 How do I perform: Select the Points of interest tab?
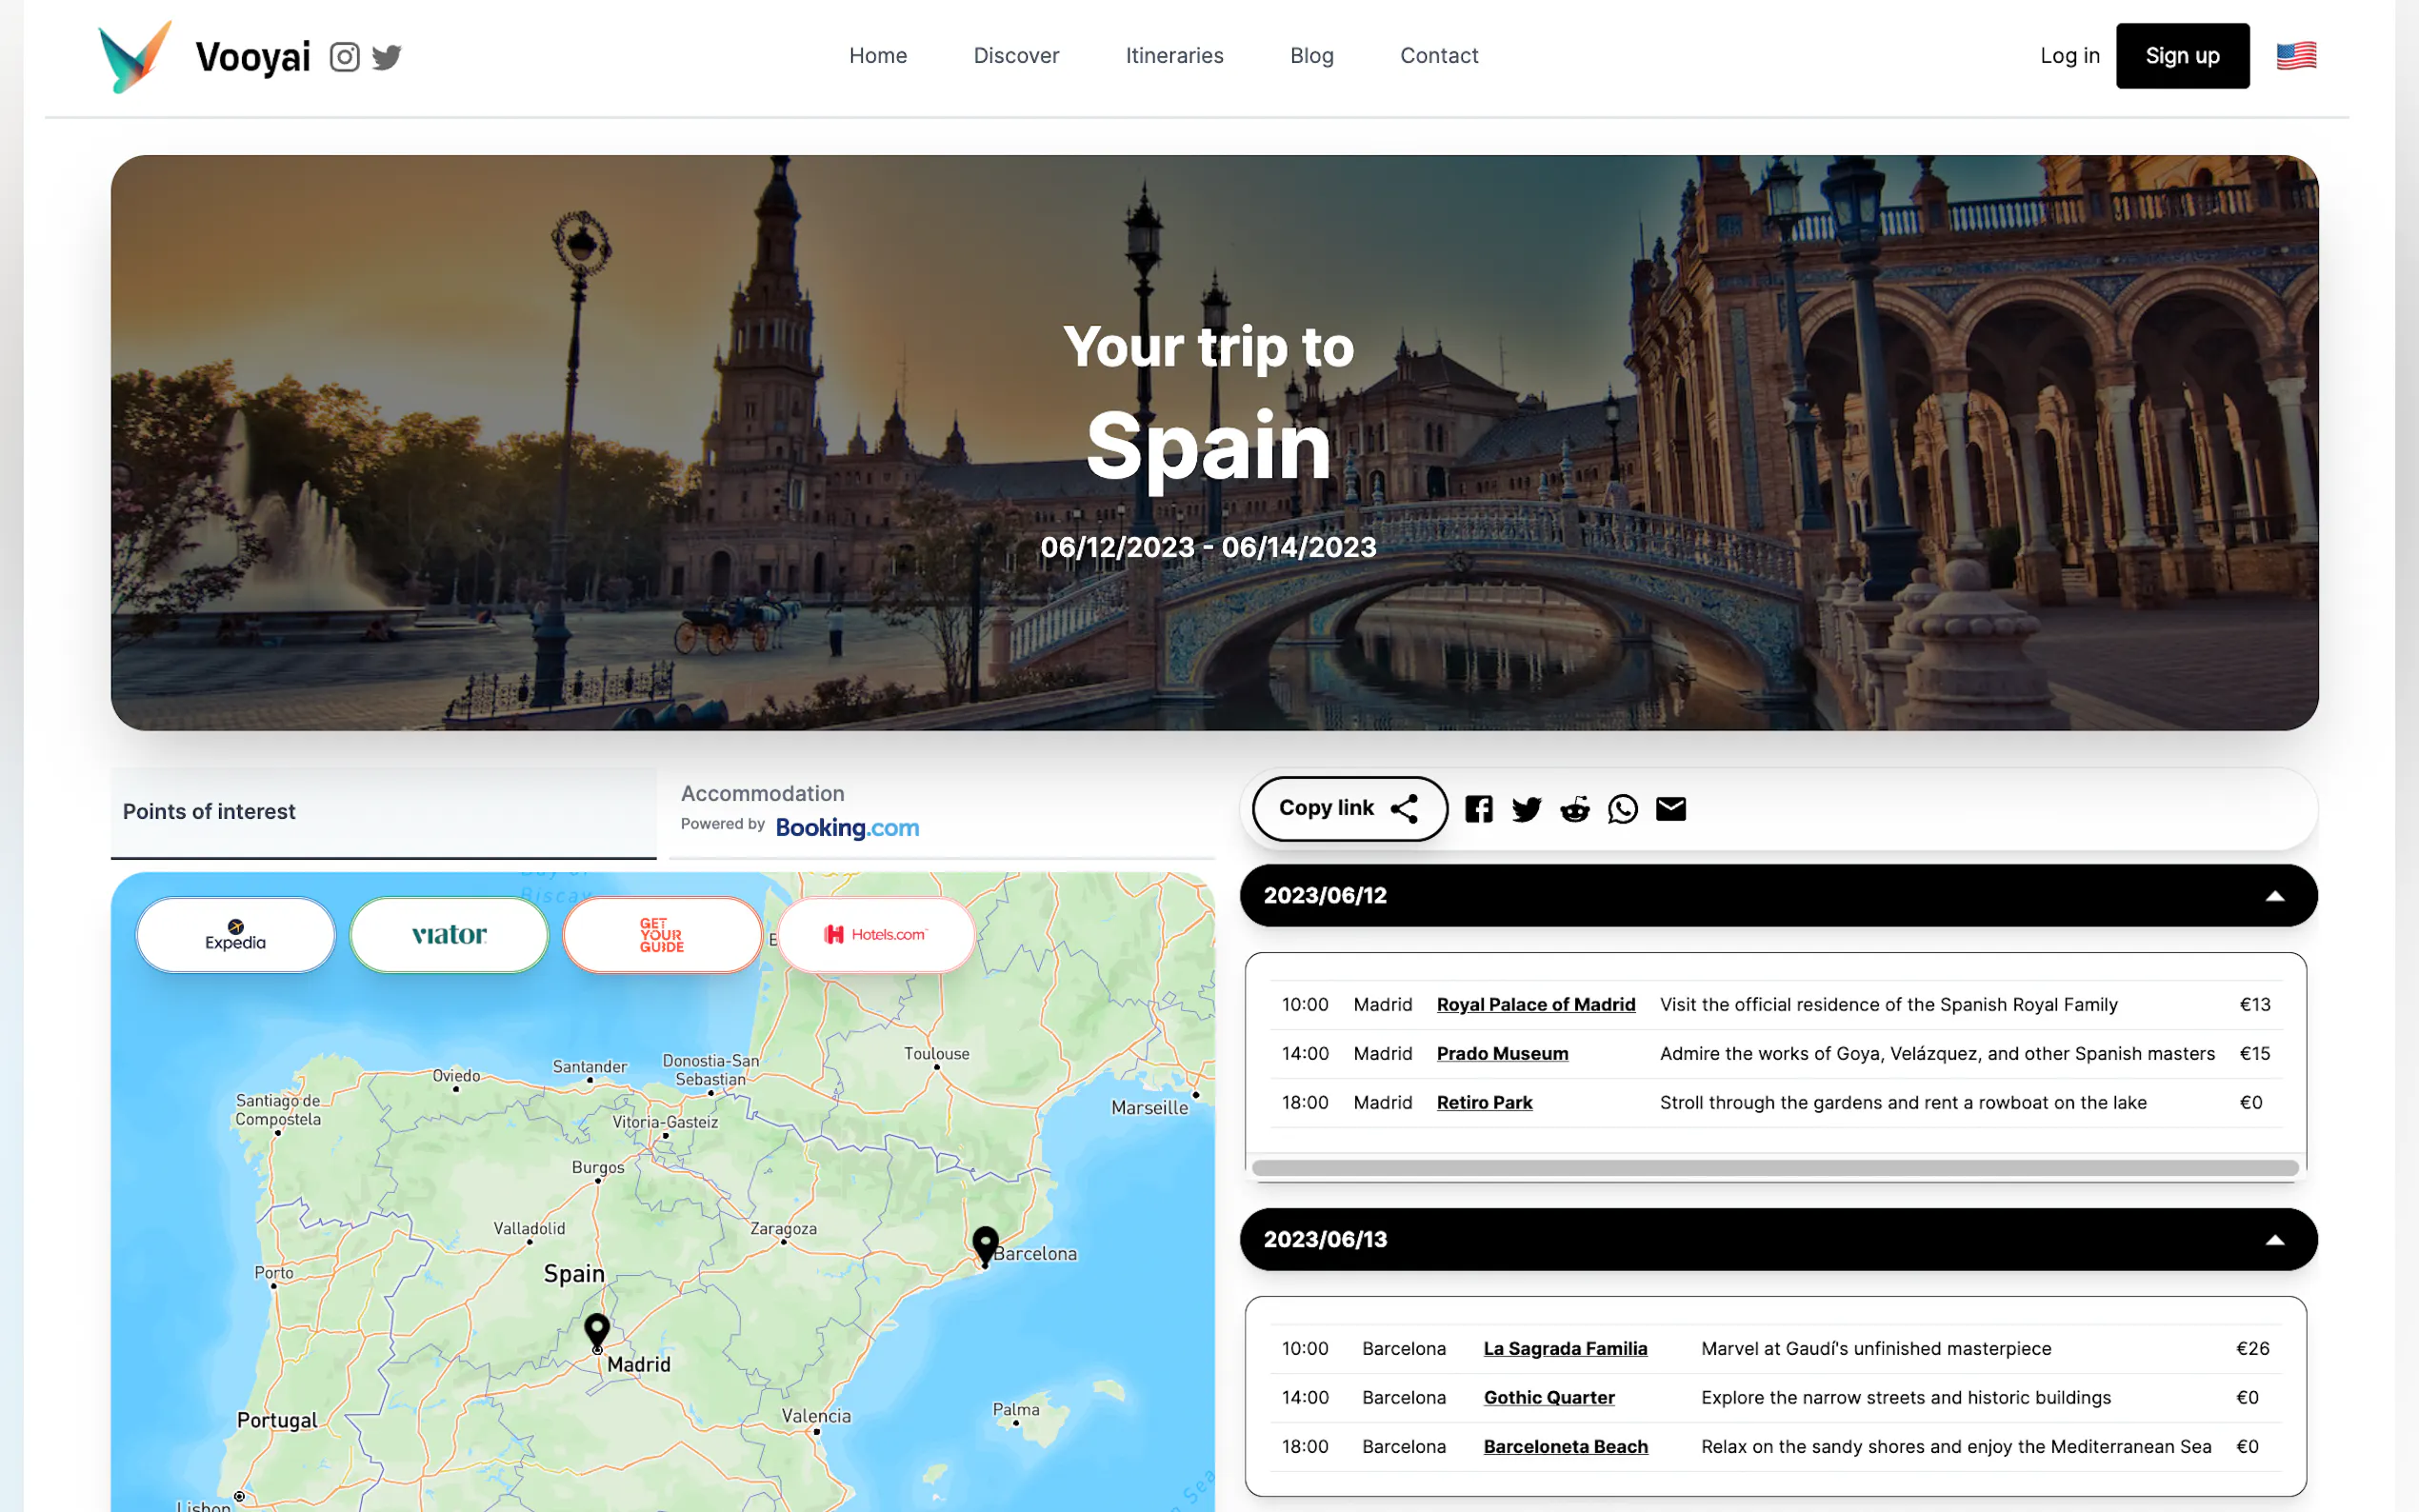click(383, 811)
